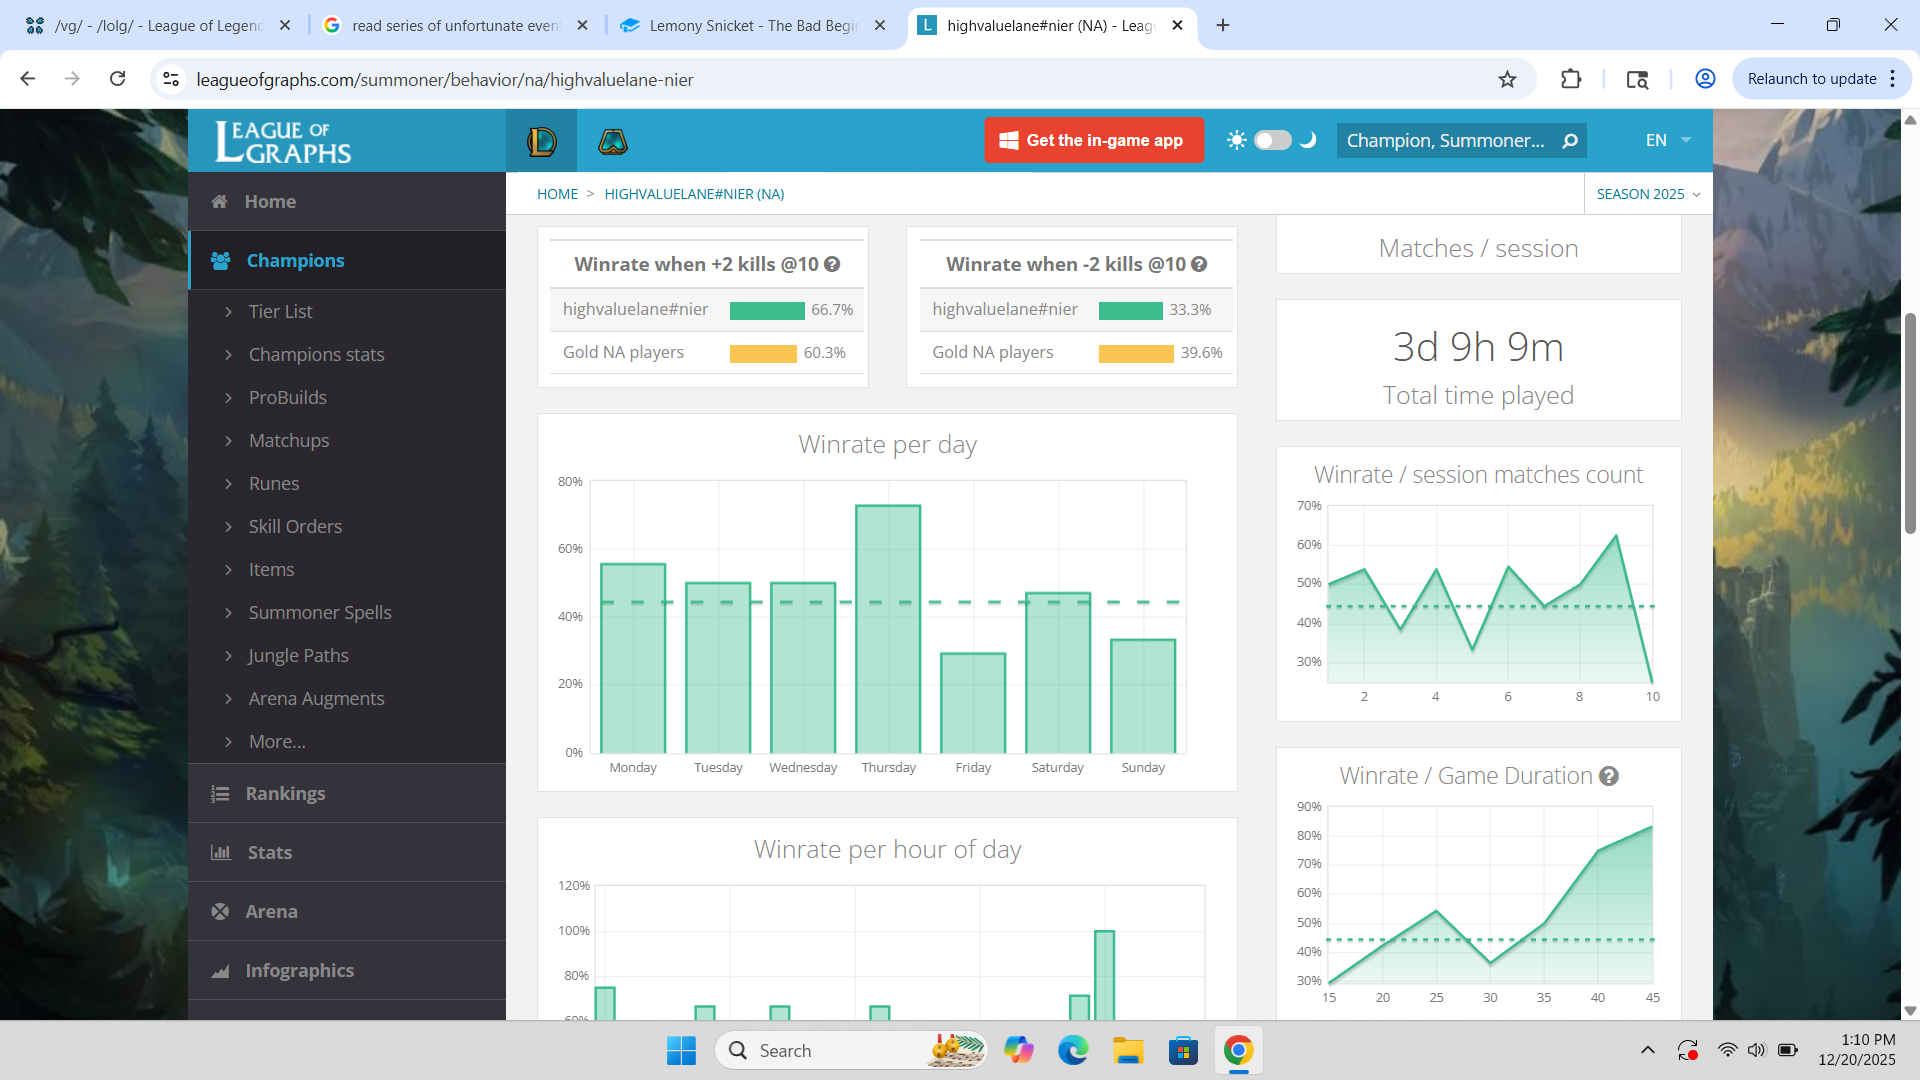1920x1080 pixels.
Task: Click the search magnifier in summoner search
Action: (1570, 141)
